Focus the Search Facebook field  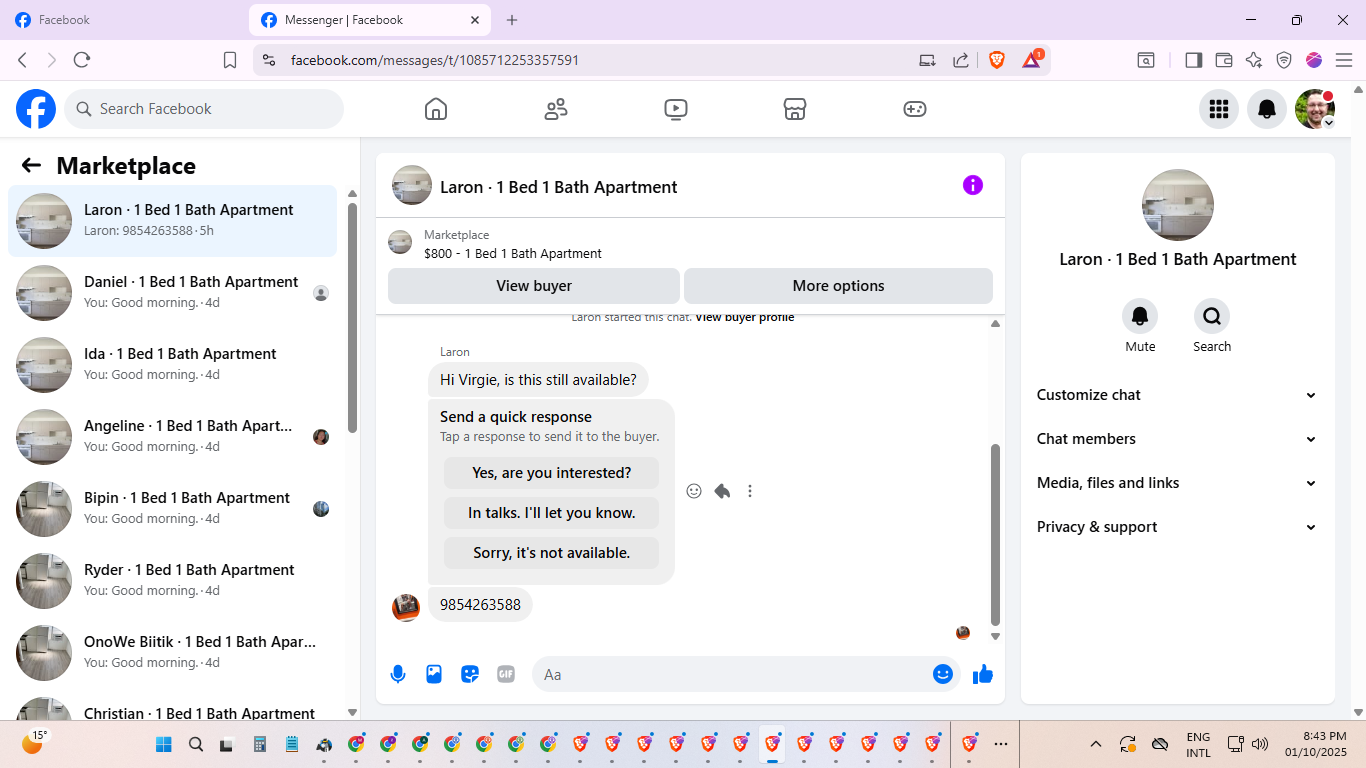(204, 109)
